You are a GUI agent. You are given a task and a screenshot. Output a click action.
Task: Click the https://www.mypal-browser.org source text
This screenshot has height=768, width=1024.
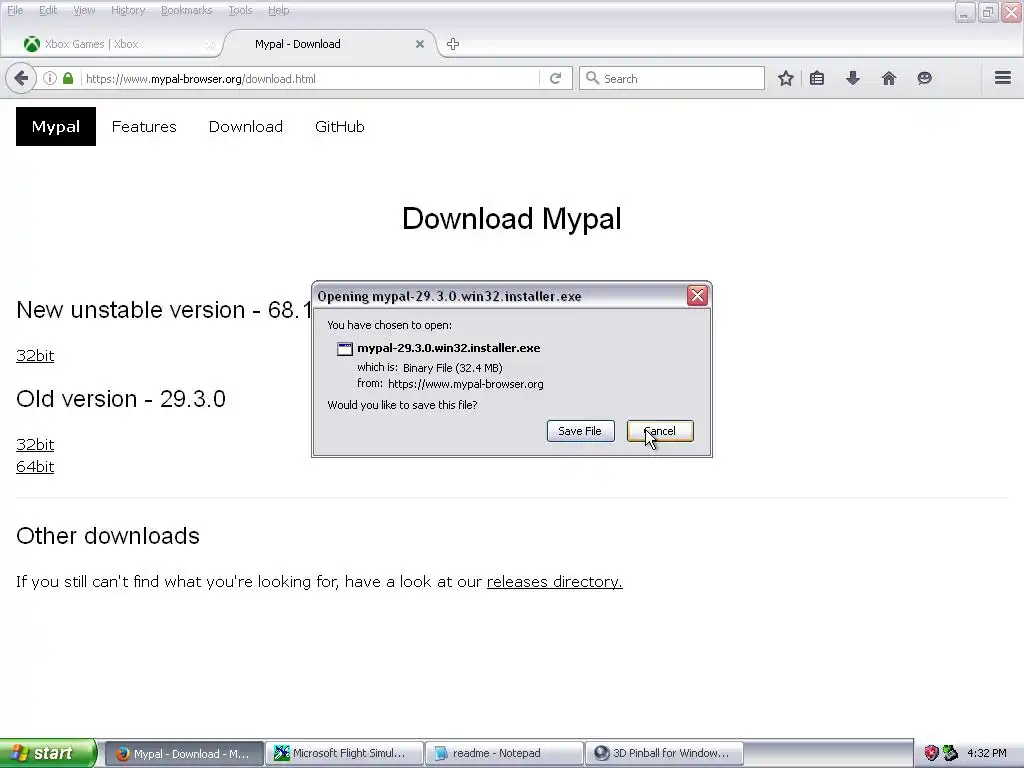(x=466, y=384)
